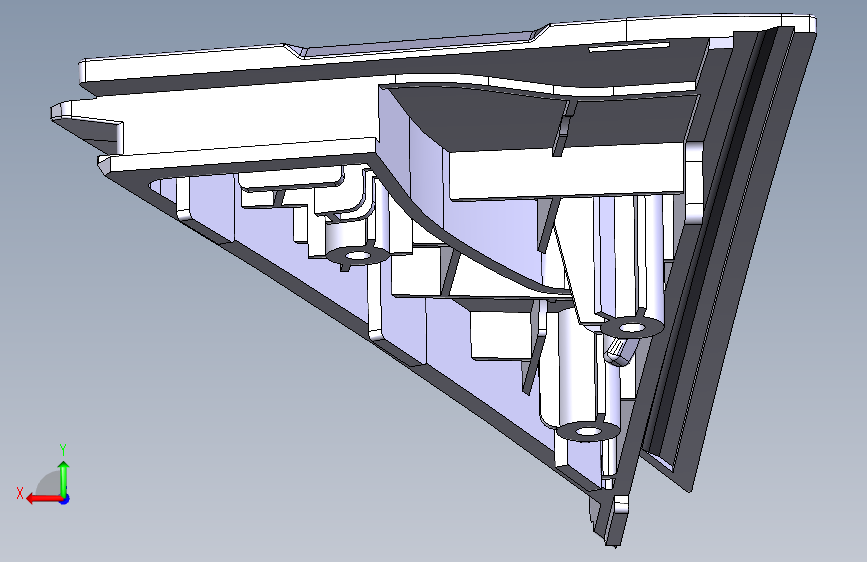Click the green Y axis arrow of the triad

(x=64, y=478)
